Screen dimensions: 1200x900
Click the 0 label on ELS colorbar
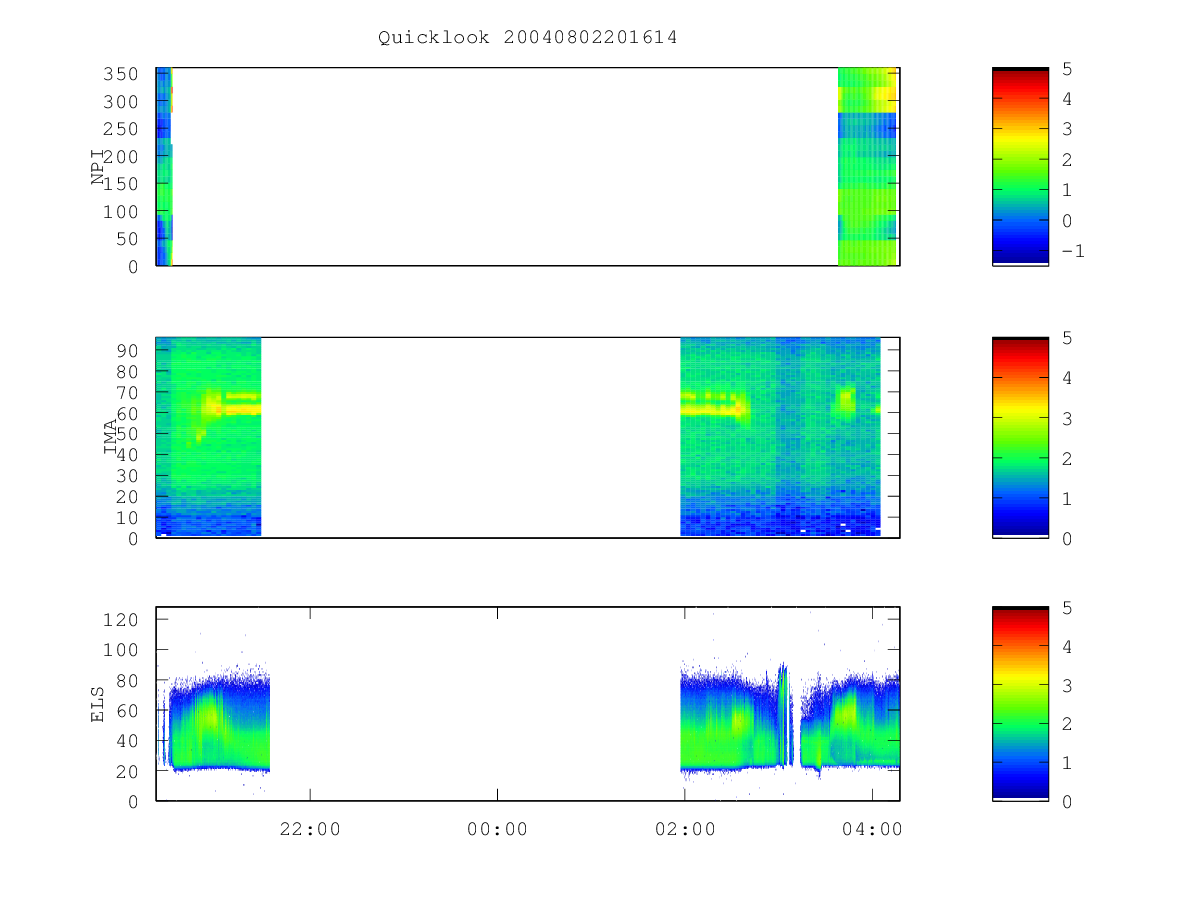(x=1066, y=802)
